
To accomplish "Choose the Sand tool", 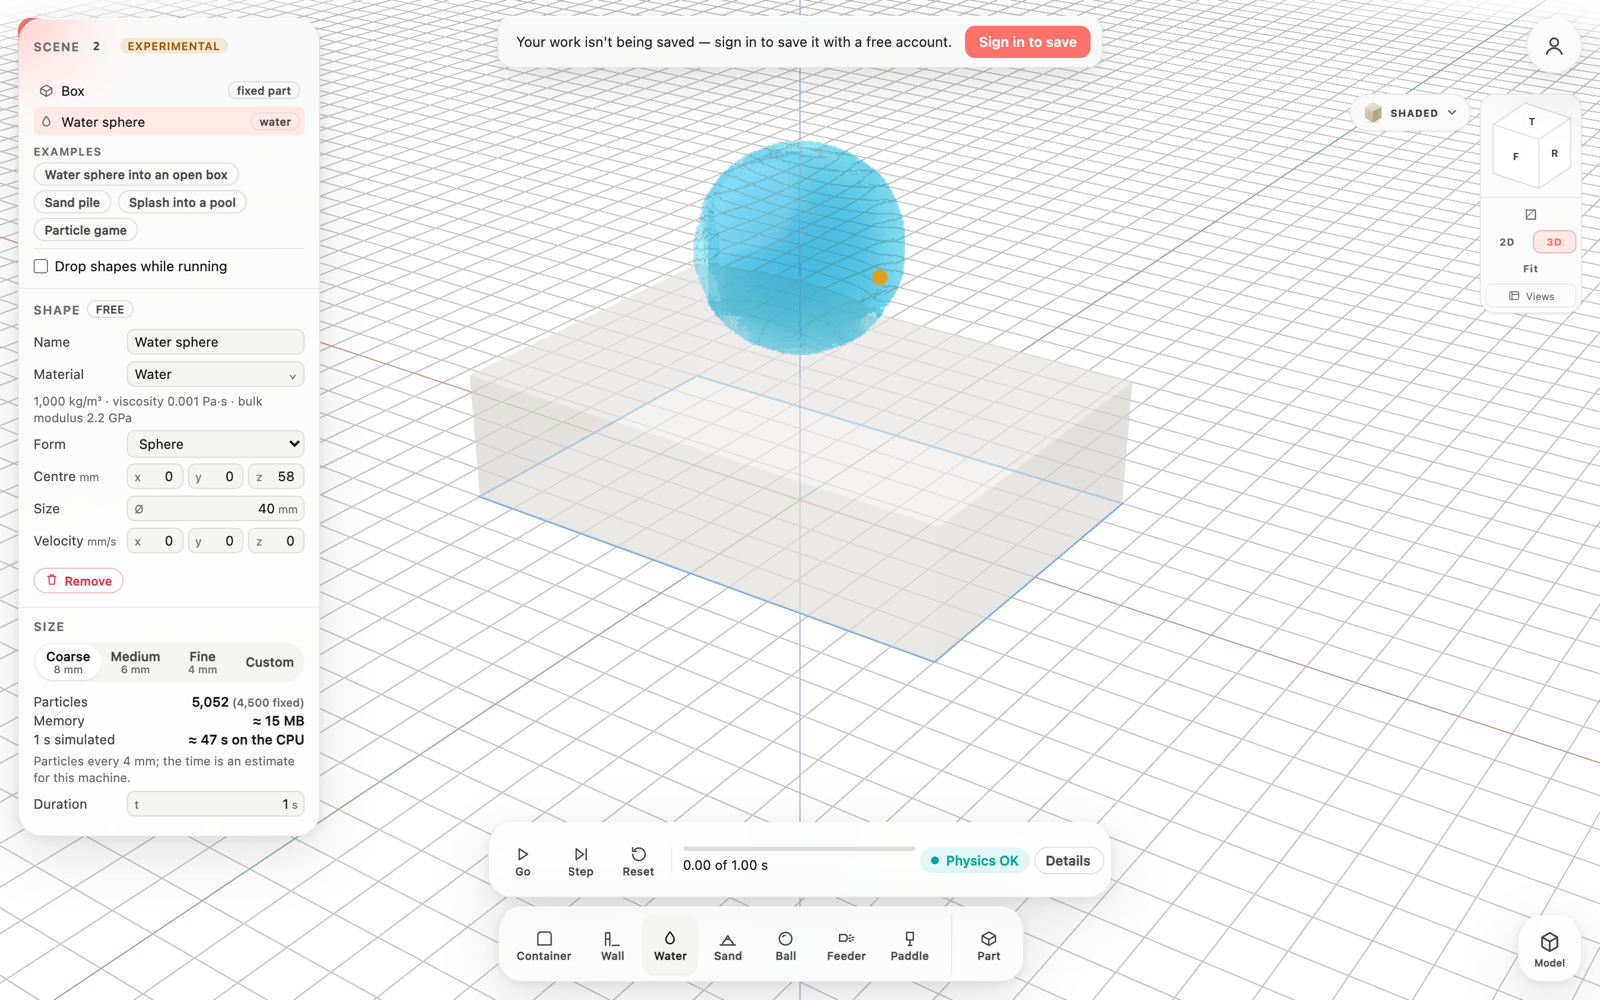I will click(728, 946).
